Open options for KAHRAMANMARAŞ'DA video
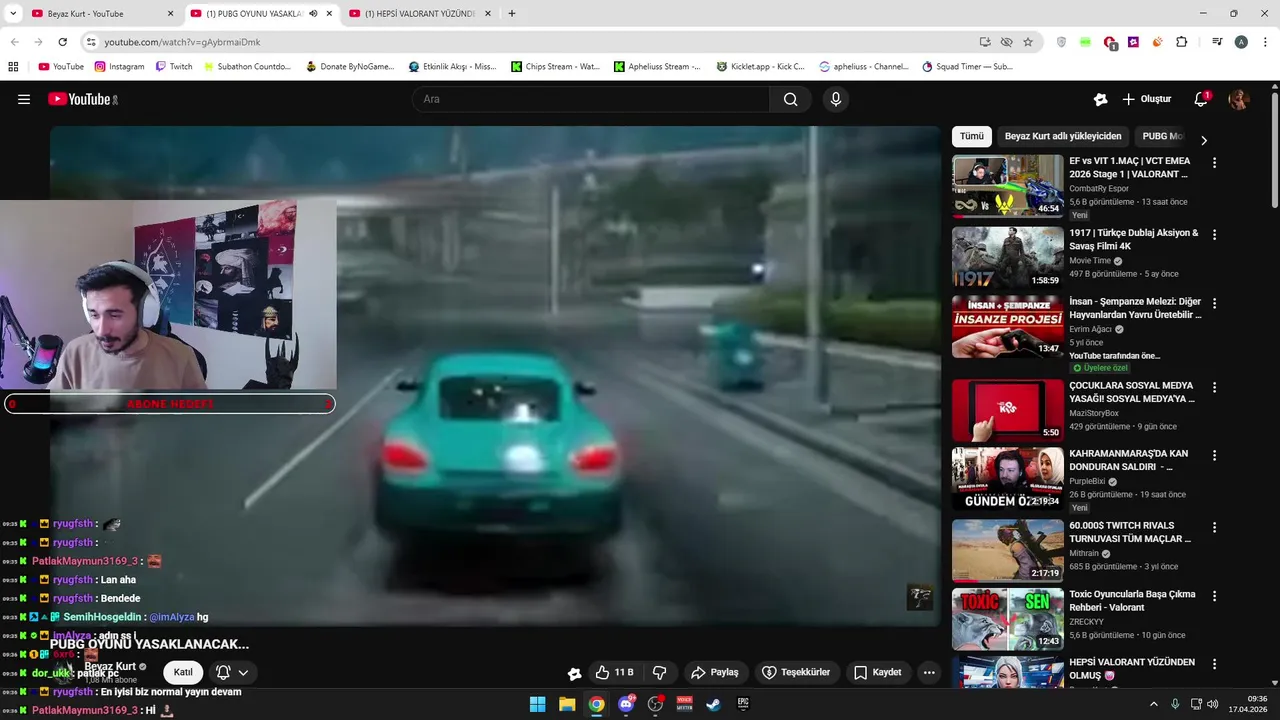This screenshot has width=1280, height=720. pos(1214,455)
